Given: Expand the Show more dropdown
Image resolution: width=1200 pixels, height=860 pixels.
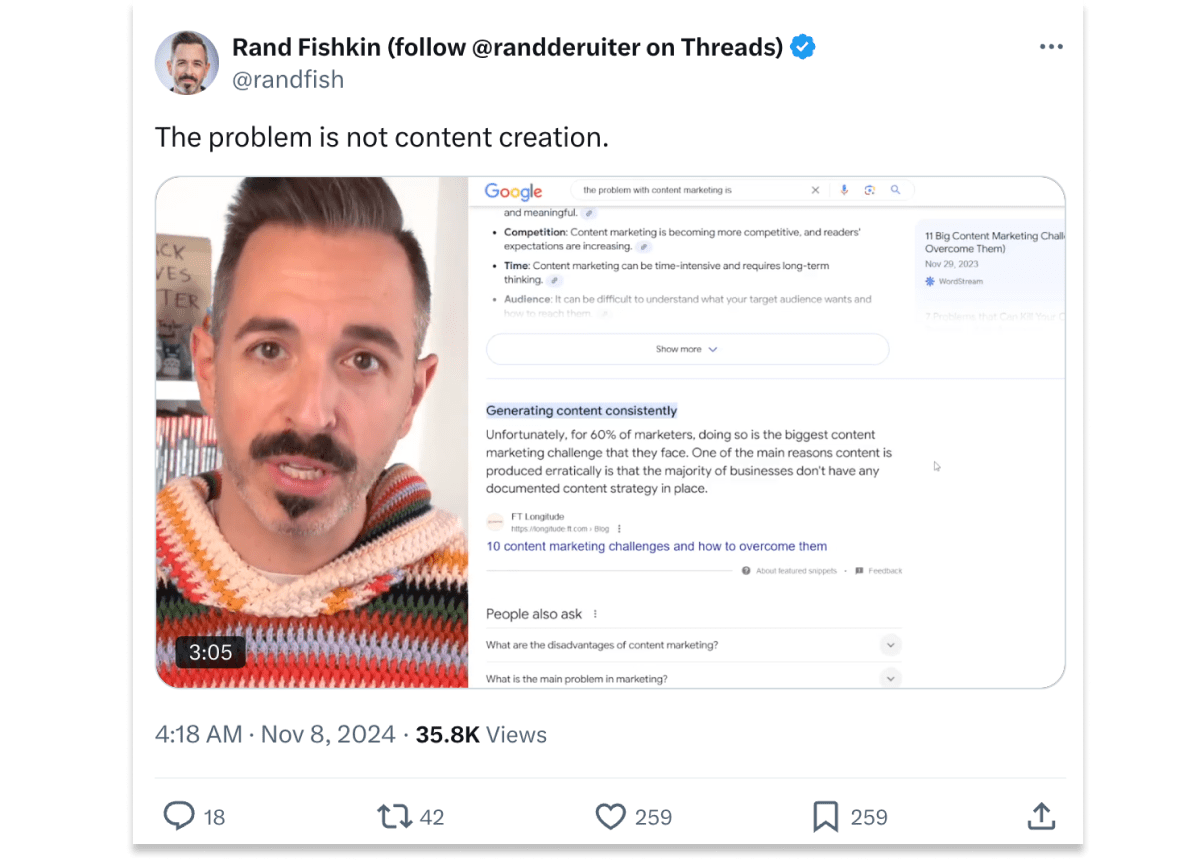Looking at the screenshot, I should tap(687, 349).
